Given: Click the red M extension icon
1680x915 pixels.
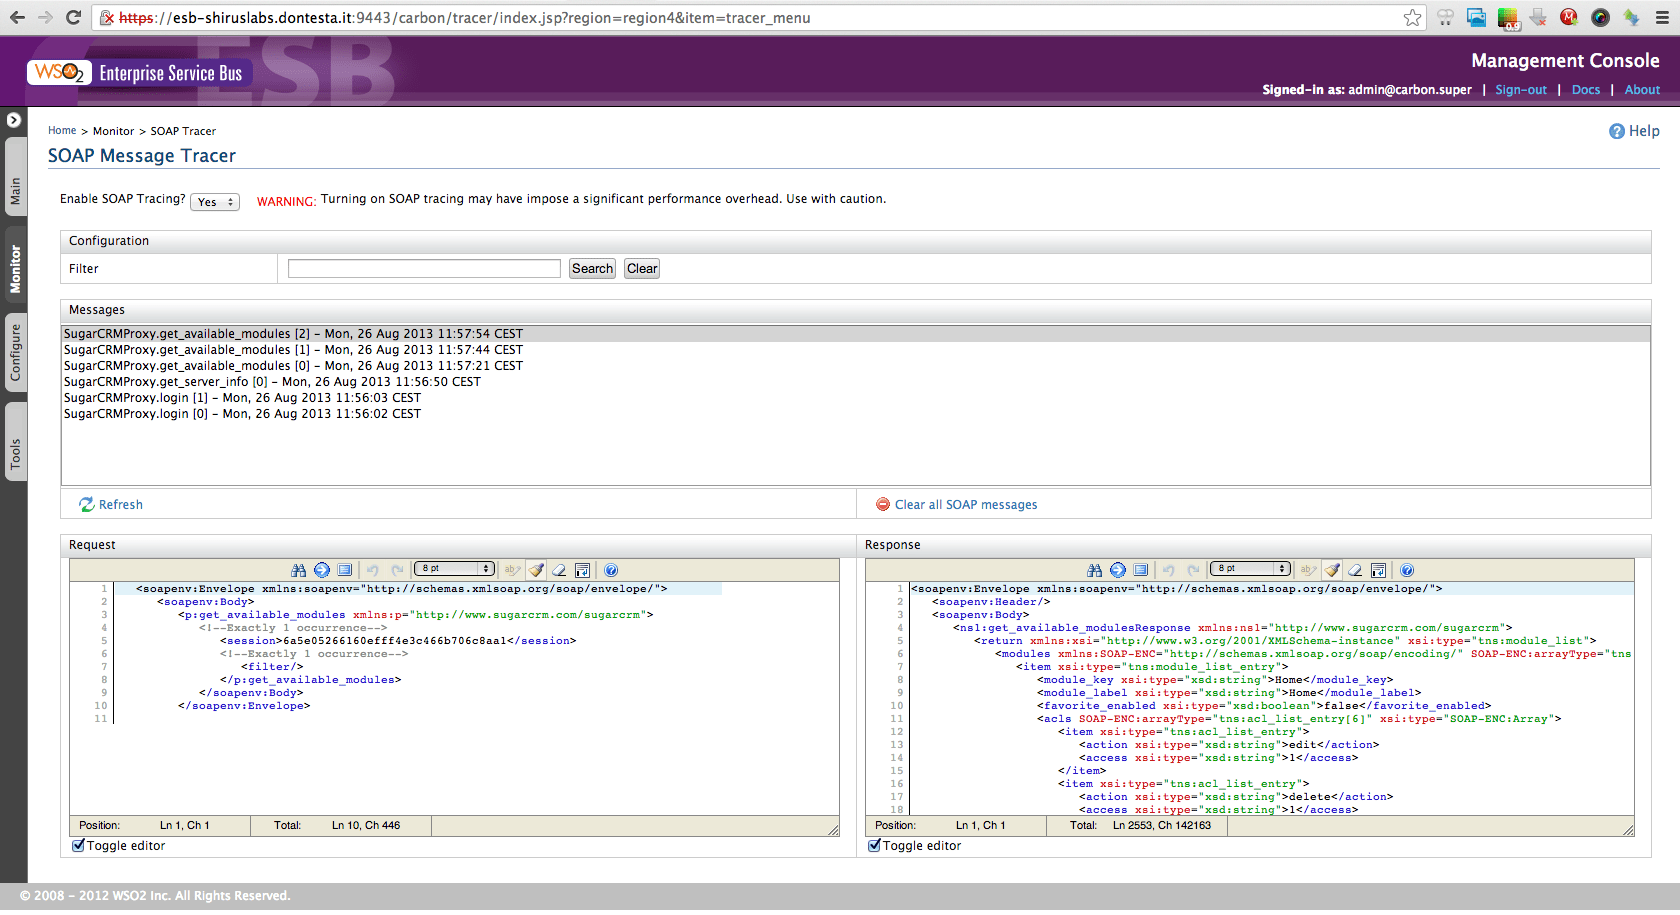Looking at the screenshot, I should point(1569,17).
